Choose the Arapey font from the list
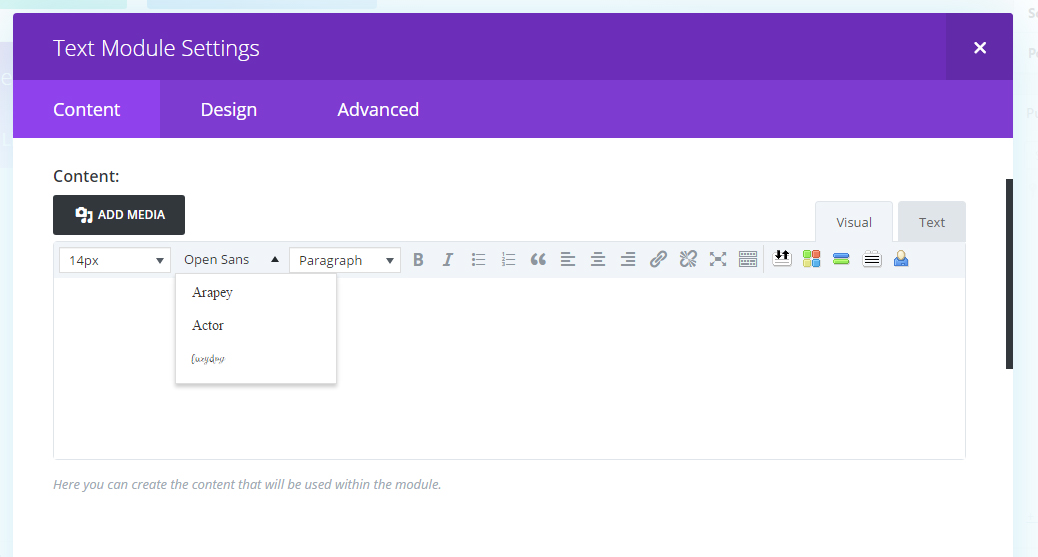This screenshot has width=1038, height=557. (x=212, y=293)
